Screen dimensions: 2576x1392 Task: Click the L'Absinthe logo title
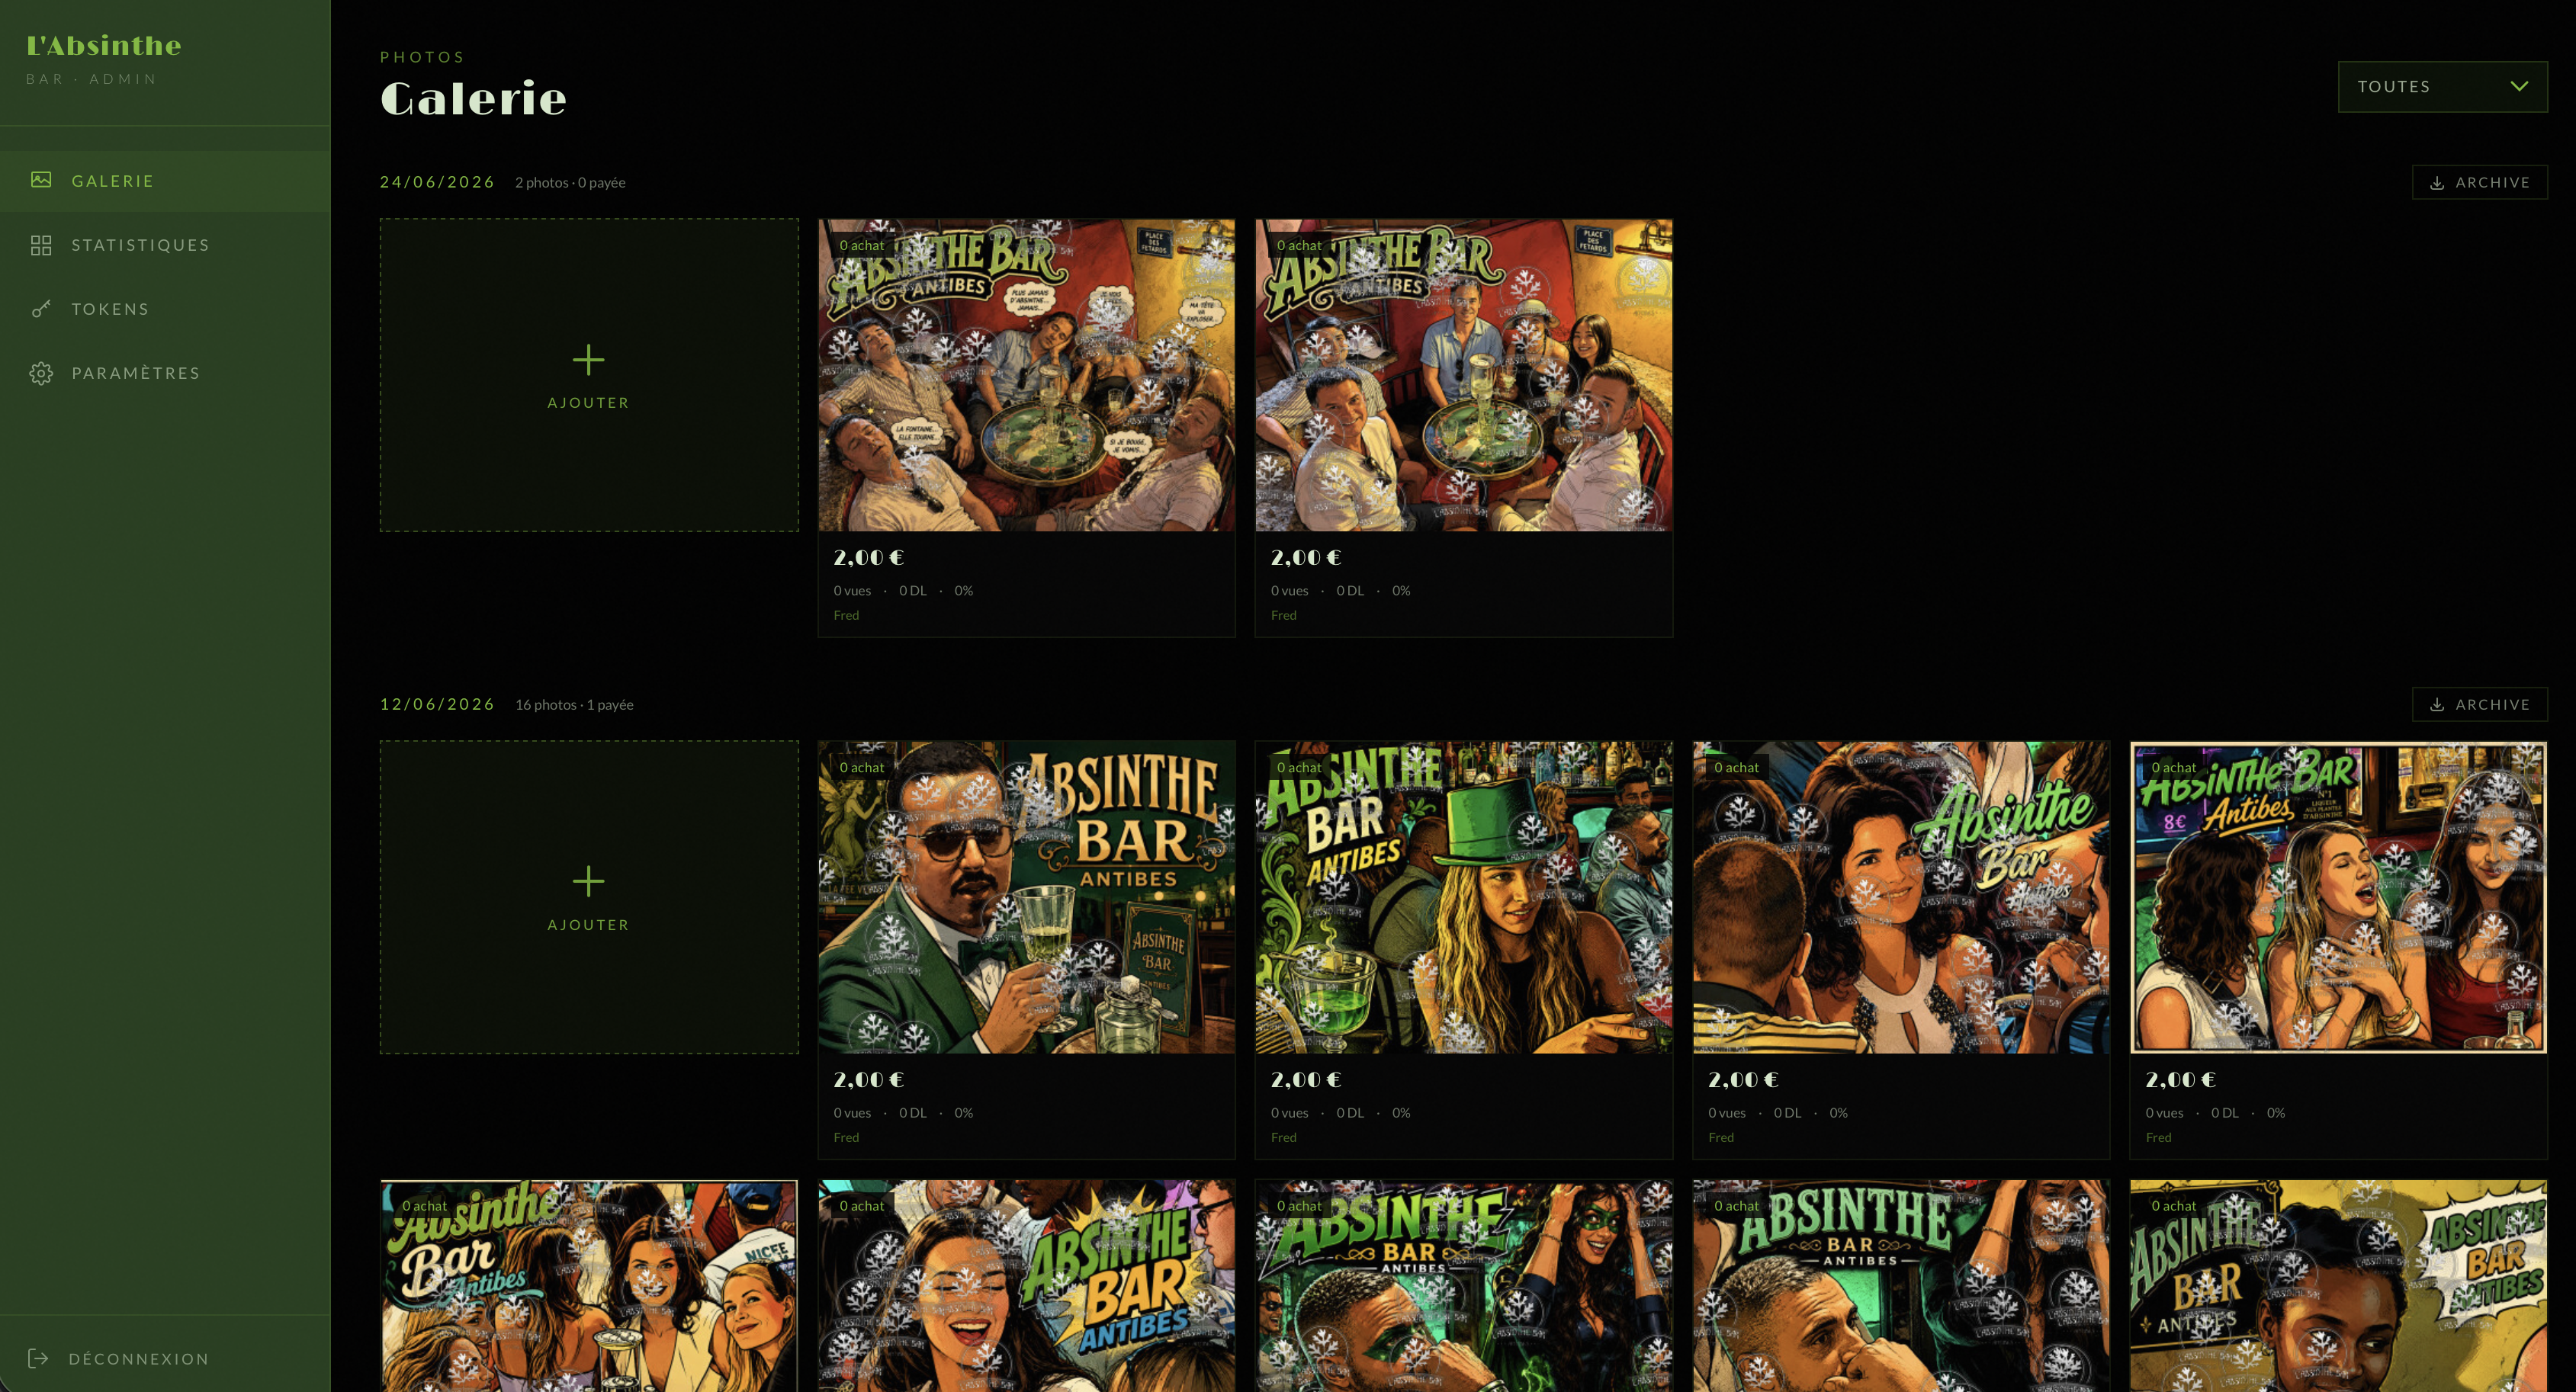point(104,45)
